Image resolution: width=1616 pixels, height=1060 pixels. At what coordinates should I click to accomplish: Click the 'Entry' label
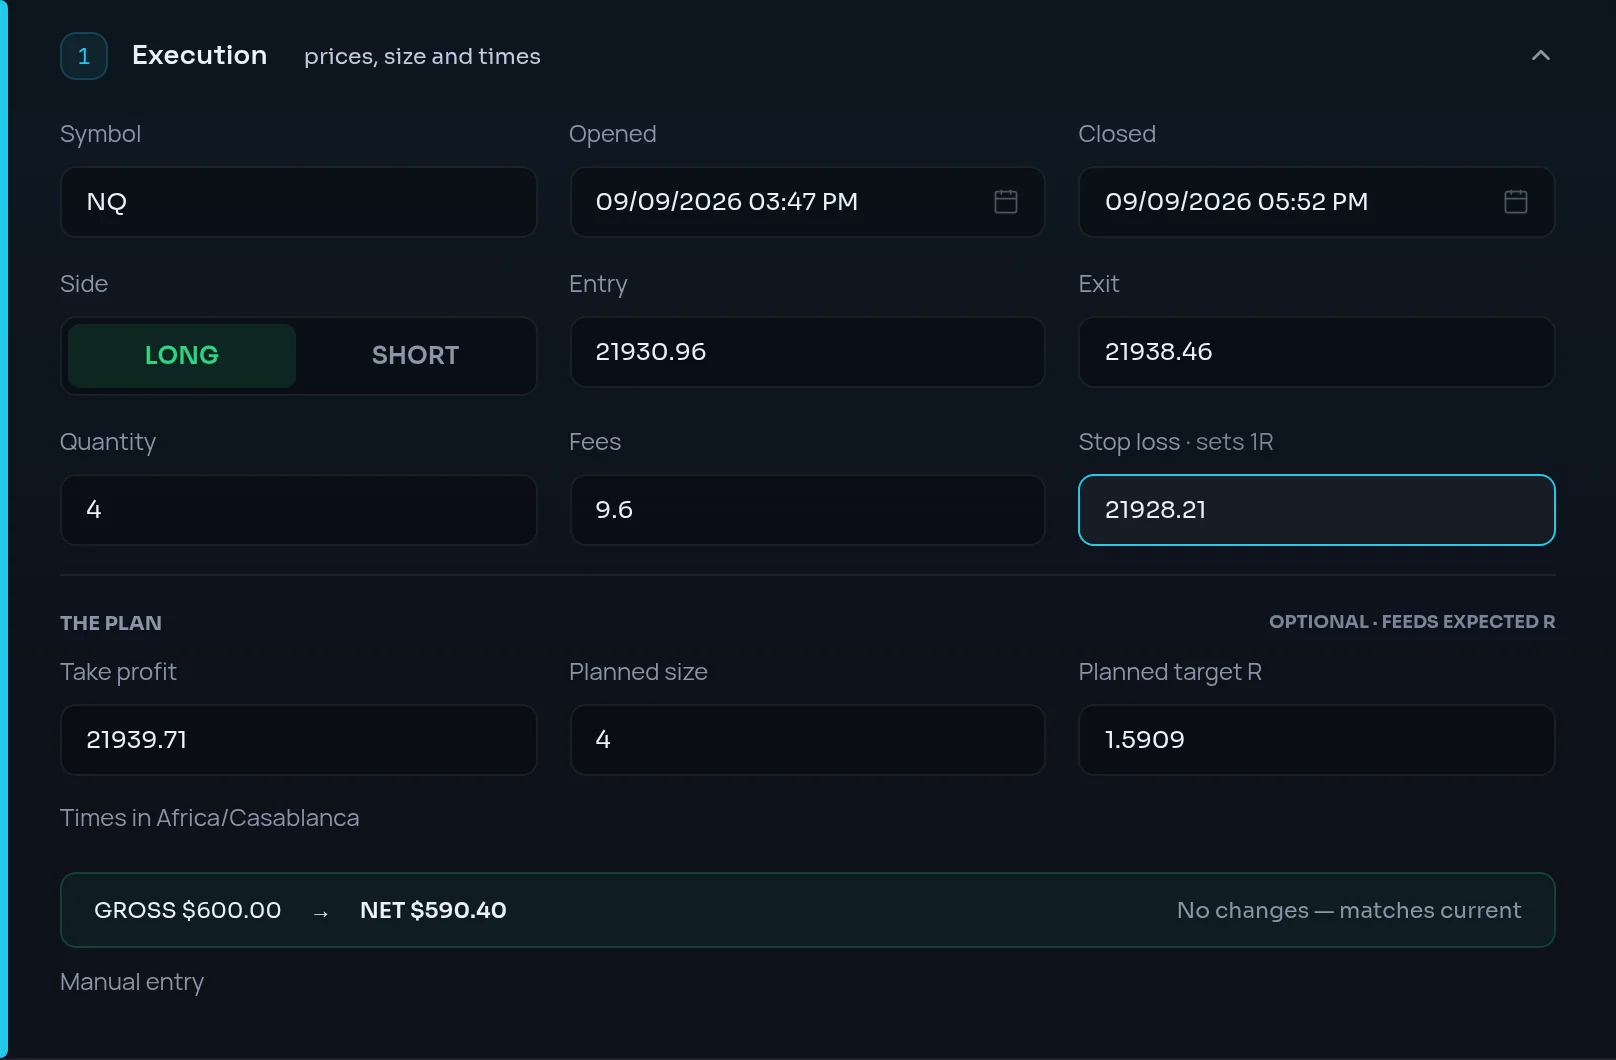click(598, 284)
